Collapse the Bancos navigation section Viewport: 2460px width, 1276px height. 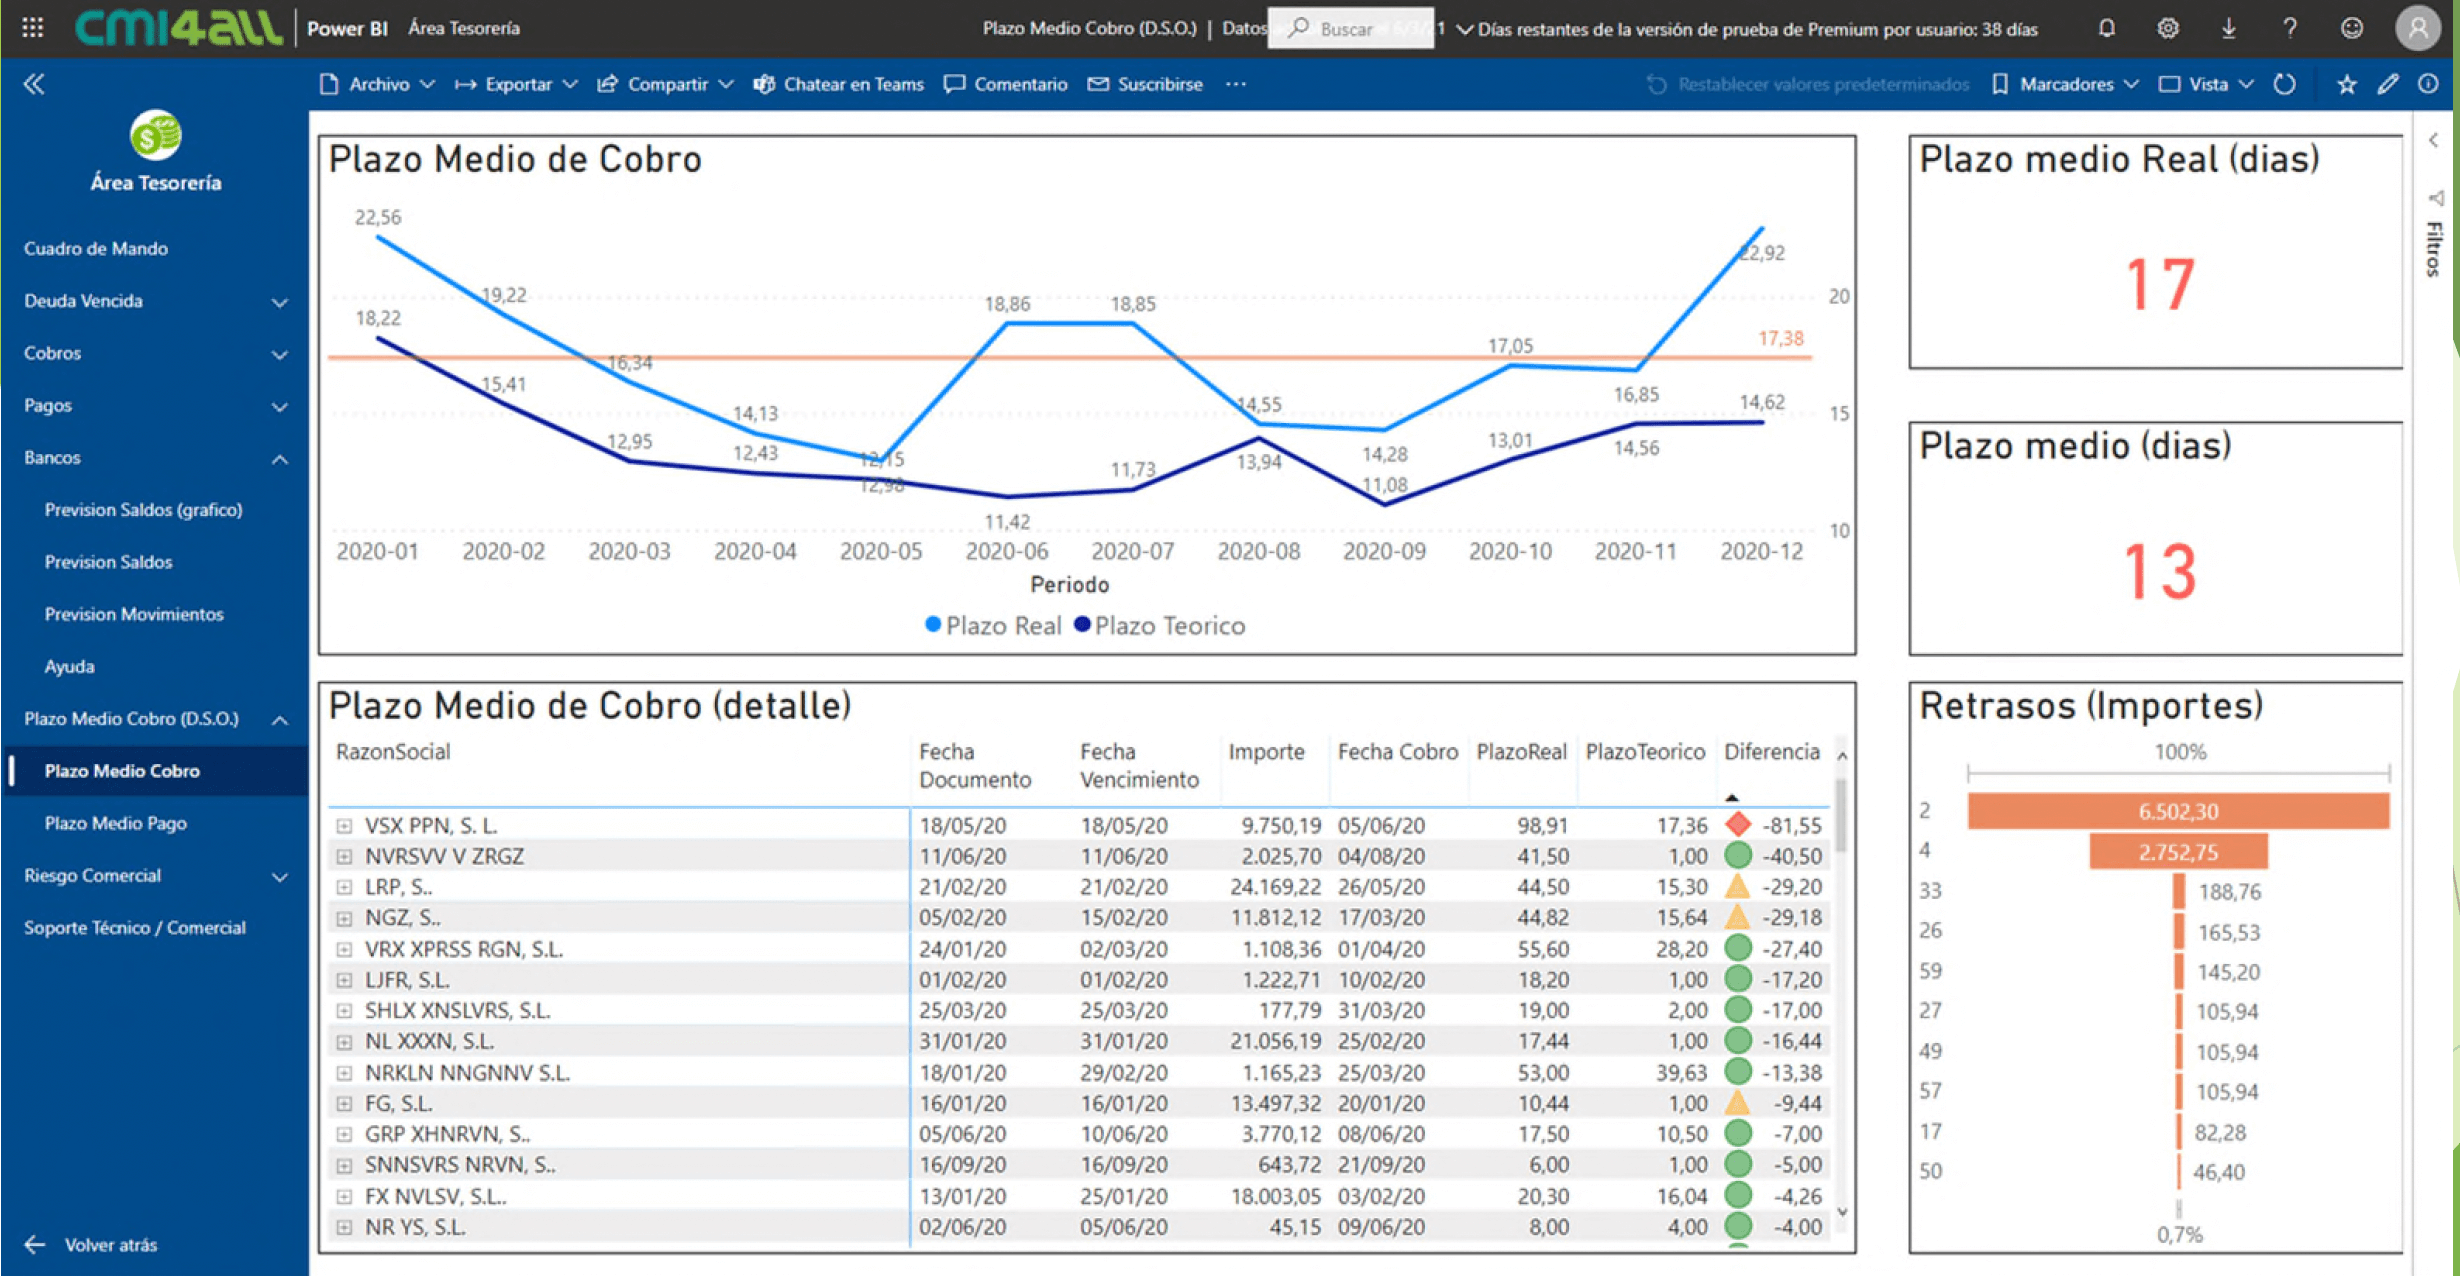279,458
